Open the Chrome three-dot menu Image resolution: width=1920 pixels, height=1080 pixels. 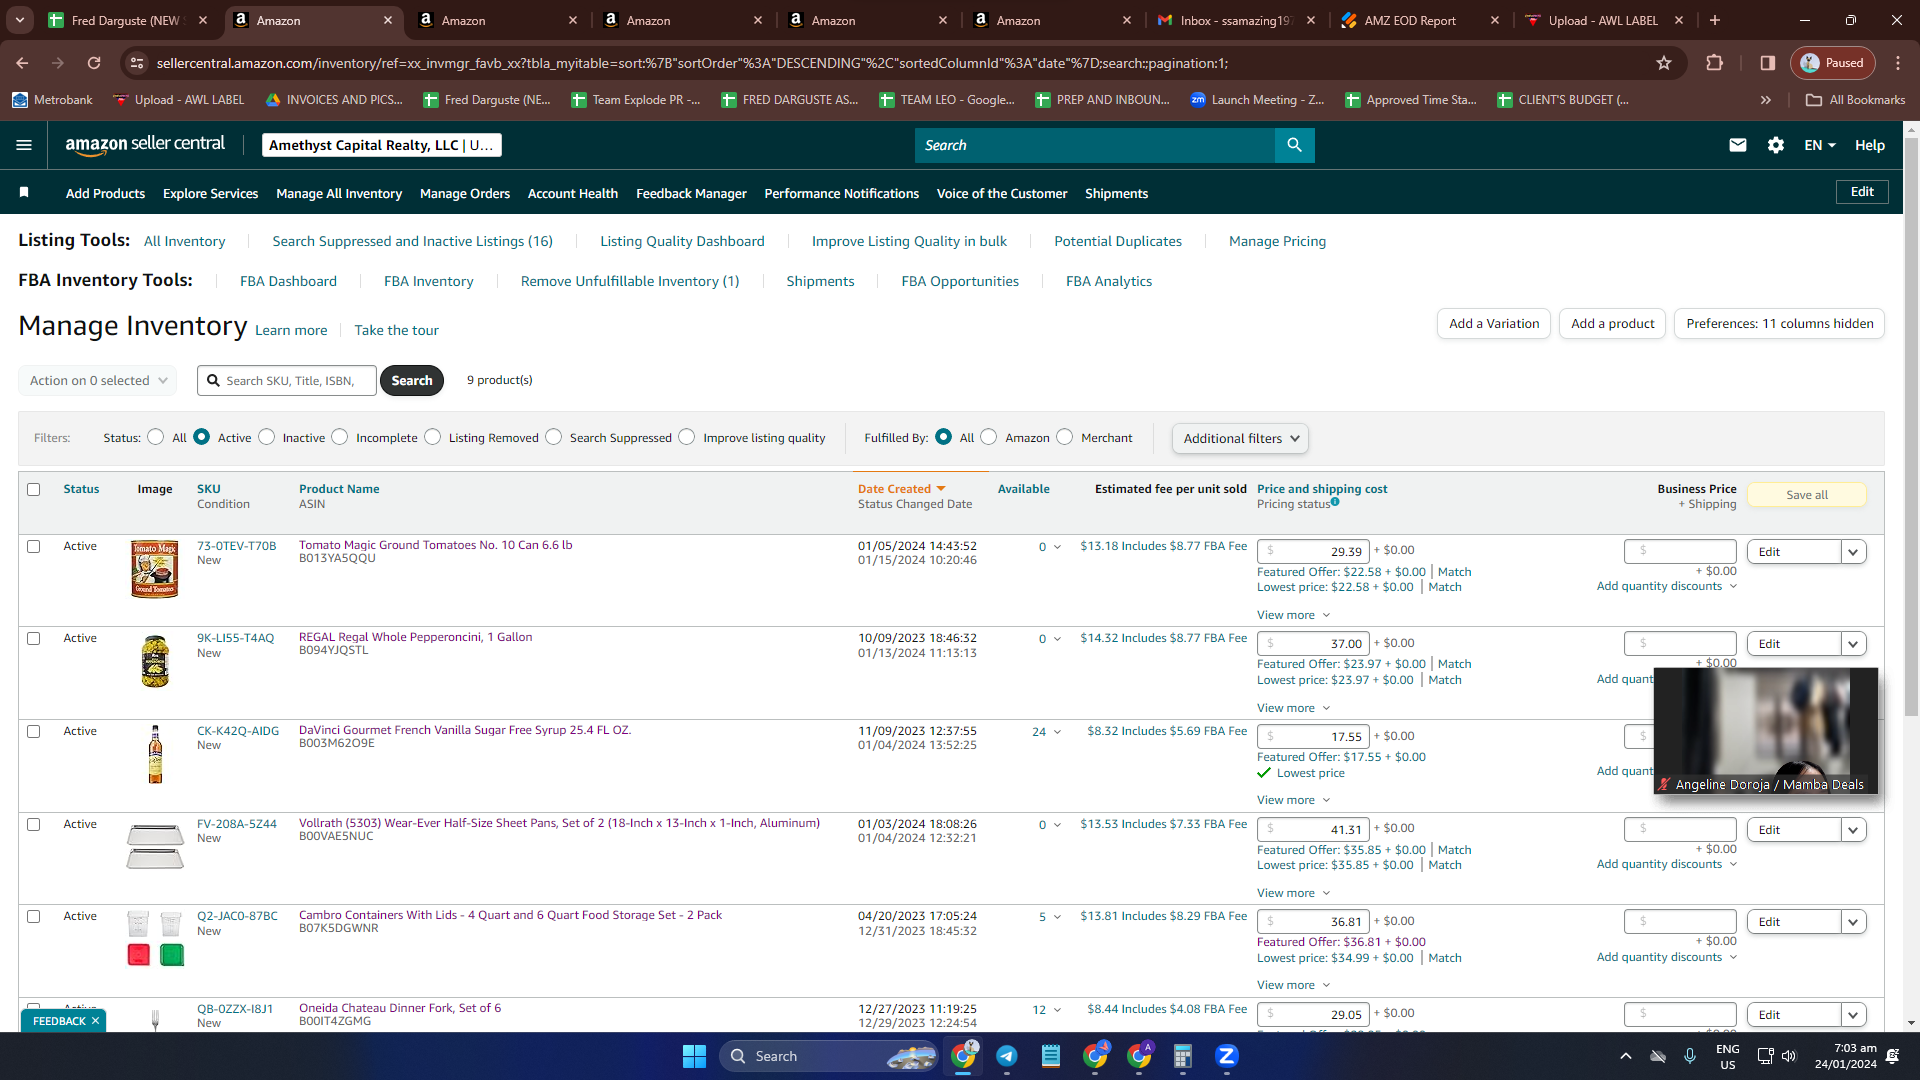coord(1898,63)
